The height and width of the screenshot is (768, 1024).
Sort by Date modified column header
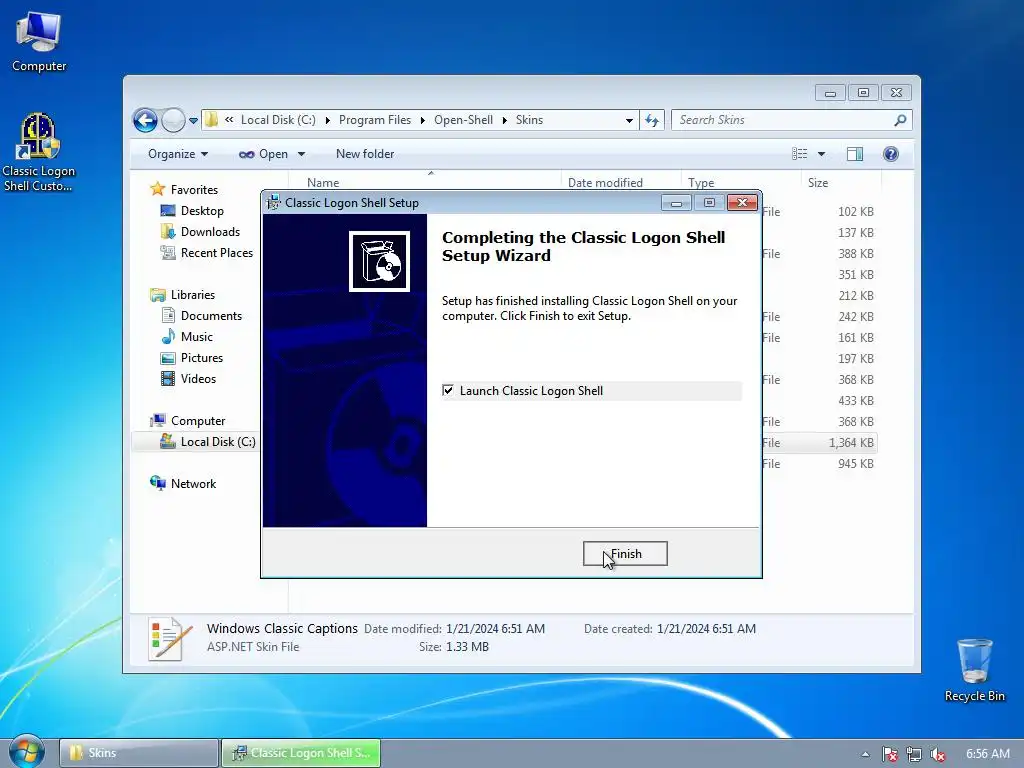[605, 183]
